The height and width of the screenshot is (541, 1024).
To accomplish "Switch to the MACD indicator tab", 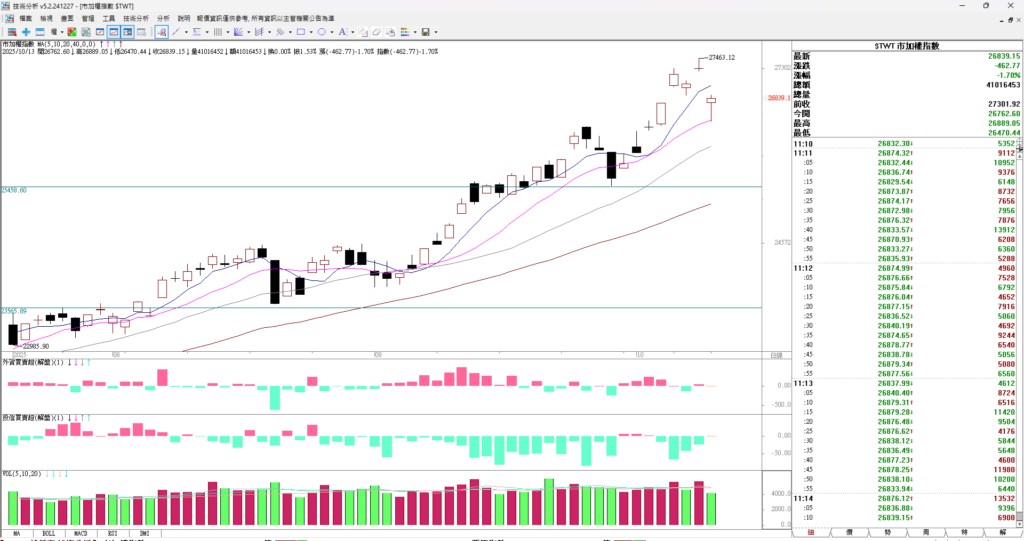I will (81, 534).
